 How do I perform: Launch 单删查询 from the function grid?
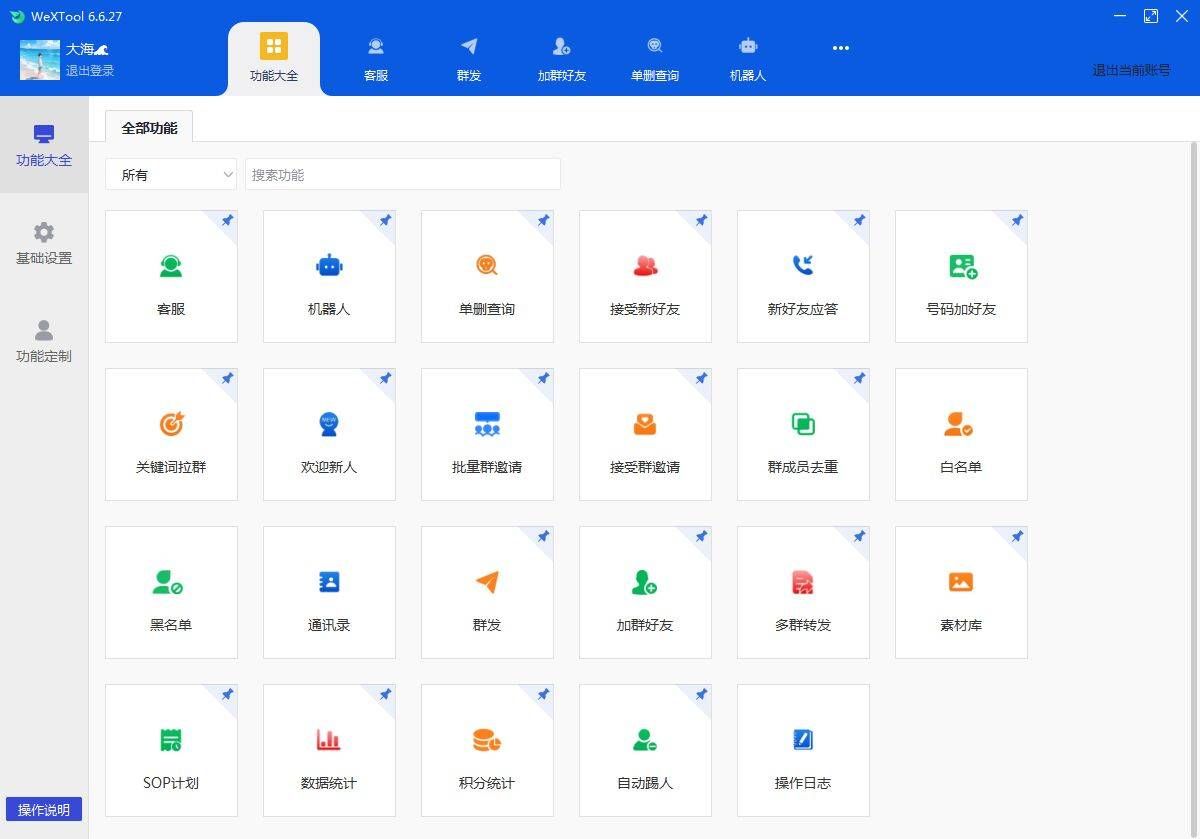(487, 277)
